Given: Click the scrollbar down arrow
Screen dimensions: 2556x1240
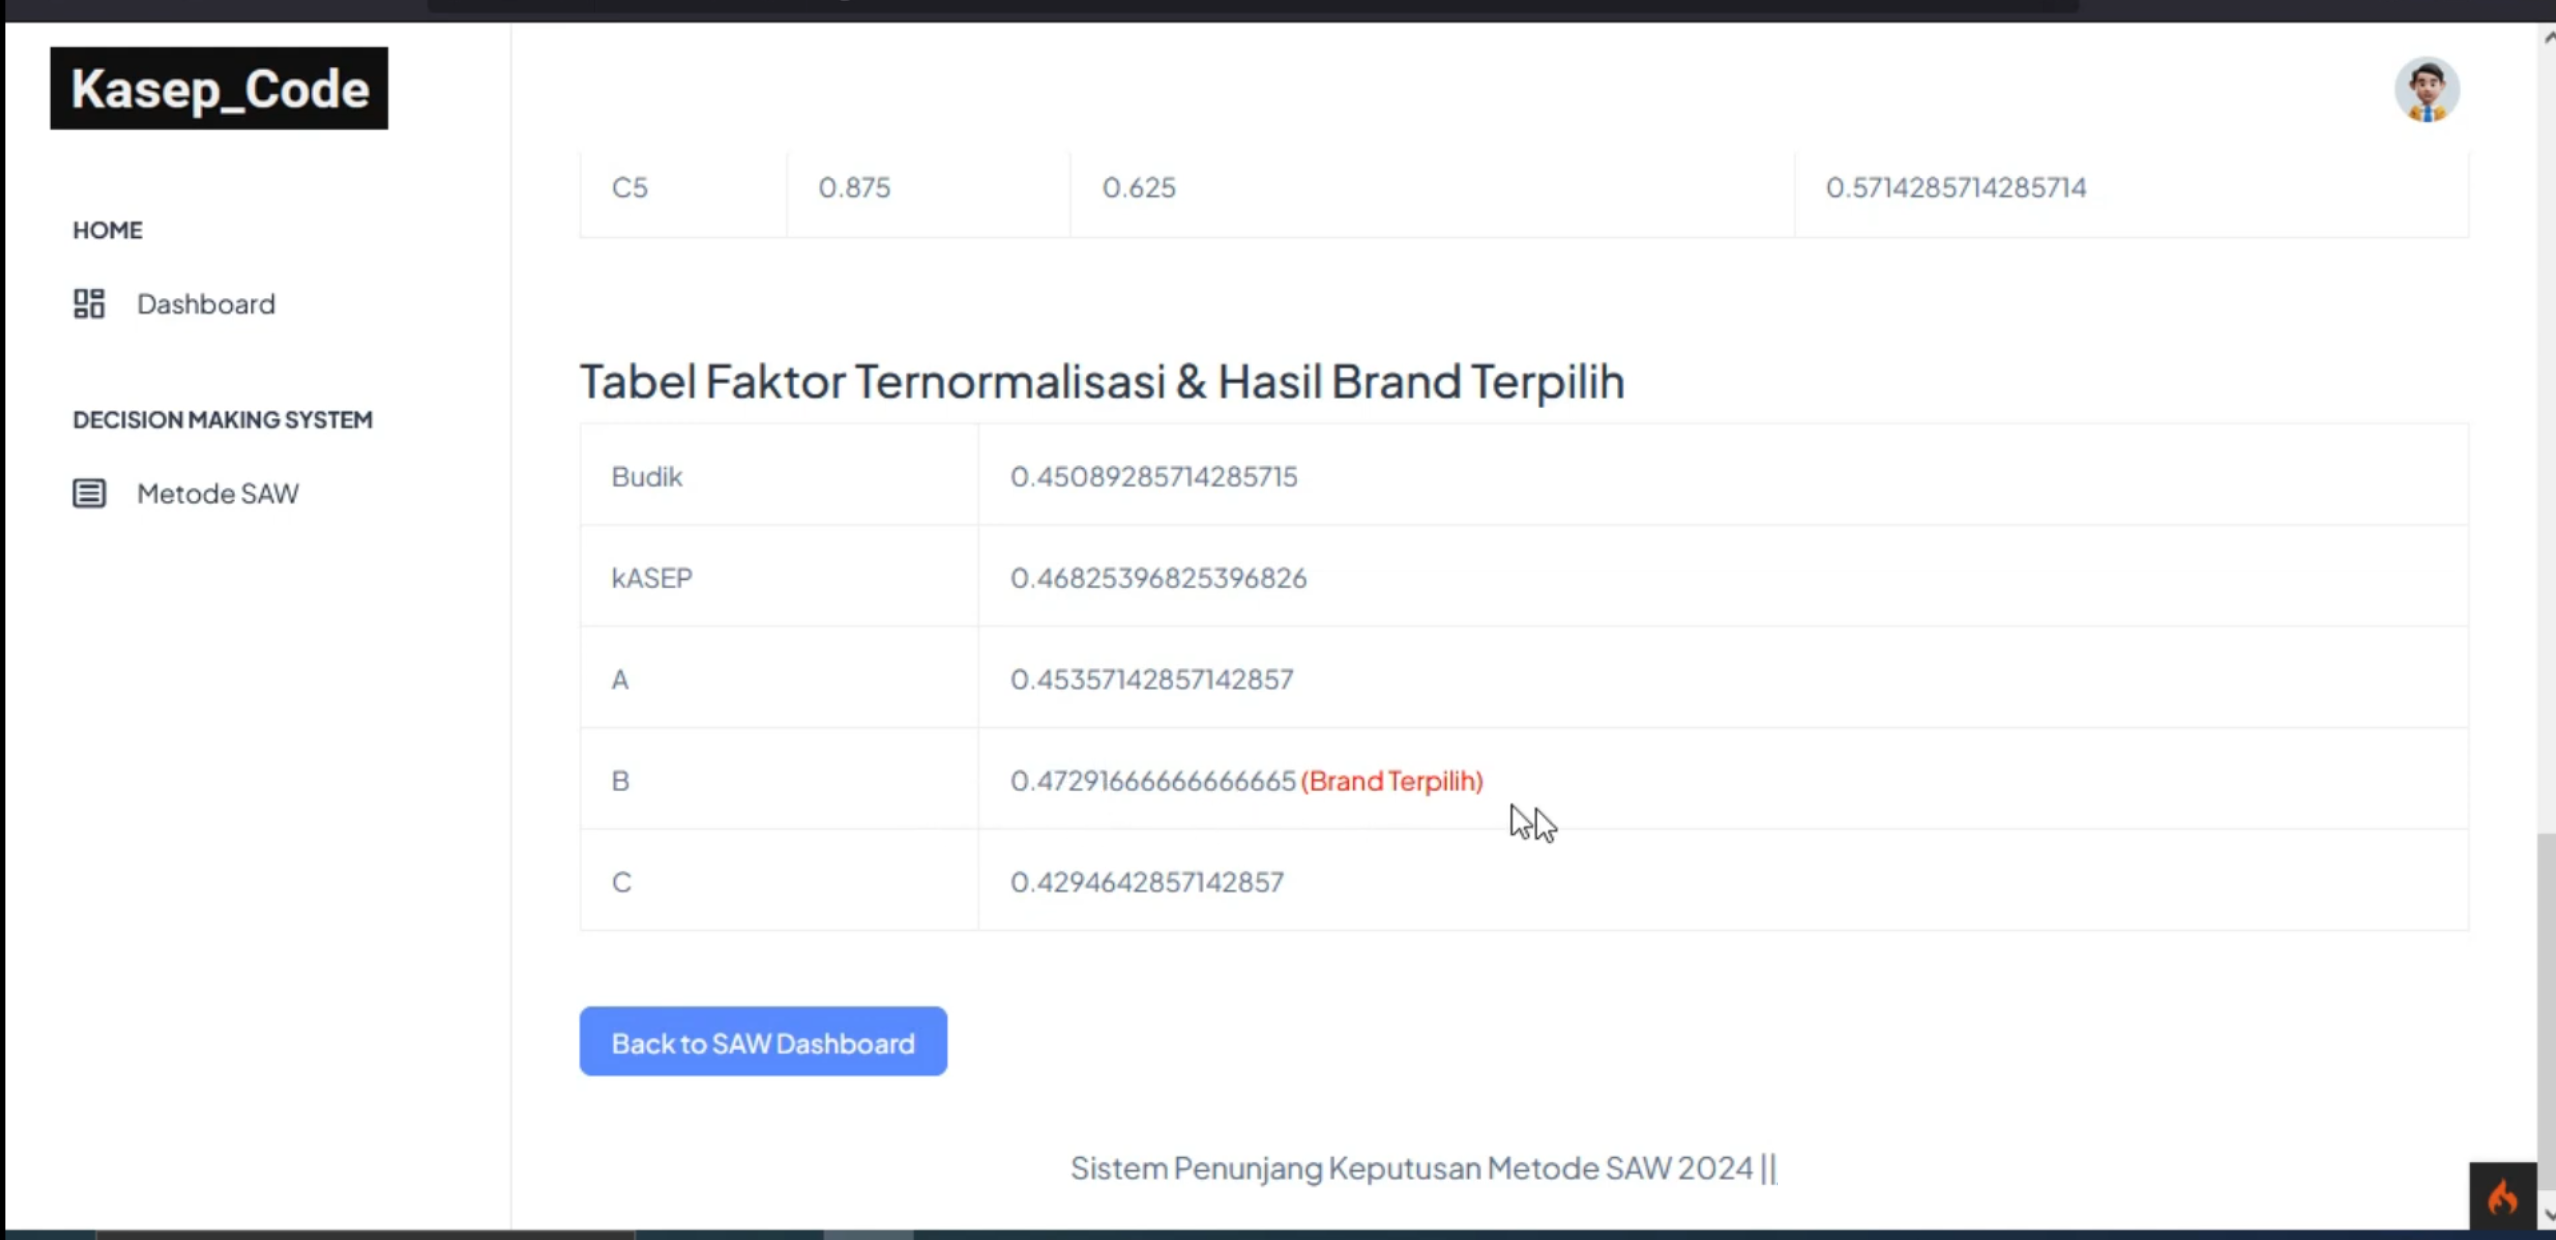Looking at the screenshot, I should [x=2547, y=1214].
